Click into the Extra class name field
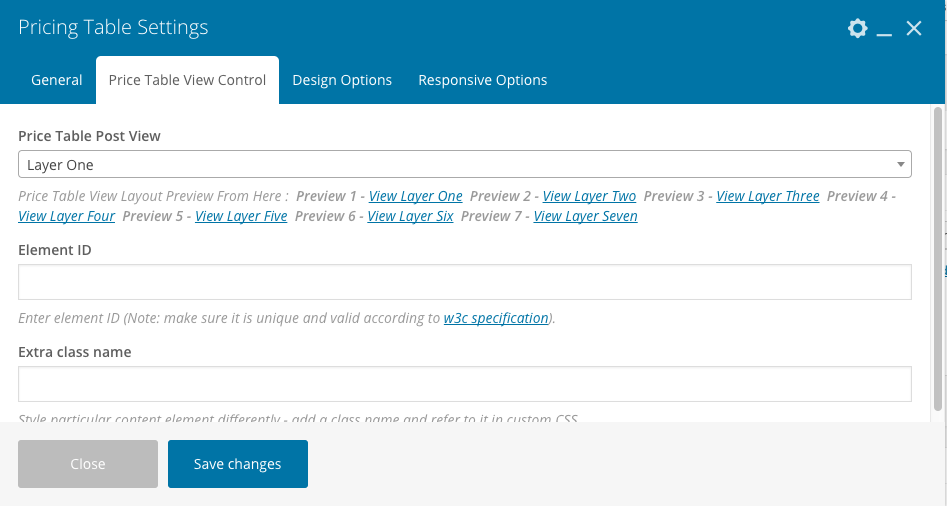Screen dimensions: 947x506 tap(465, 384)
